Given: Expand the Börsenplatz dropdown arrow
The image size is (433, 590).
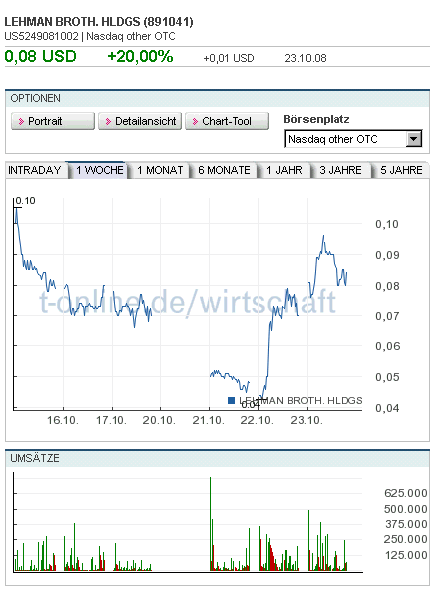Looking at the screenshot, I should 414,139.
